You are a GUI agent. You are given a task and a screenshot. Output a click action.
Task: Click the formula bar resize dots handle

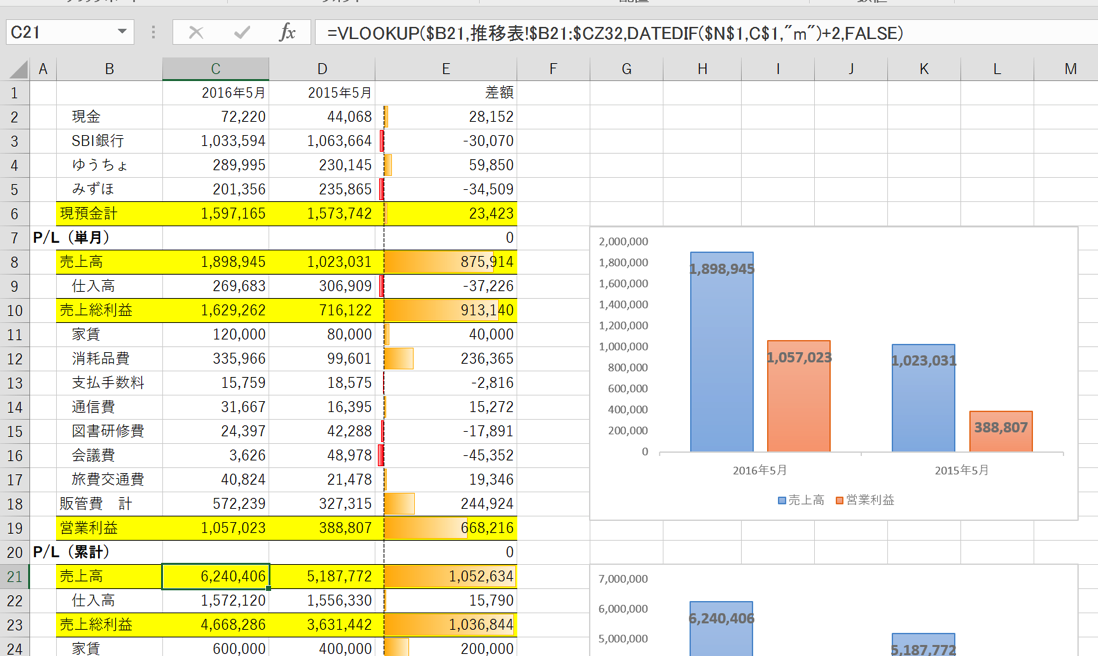click(153, 32)
